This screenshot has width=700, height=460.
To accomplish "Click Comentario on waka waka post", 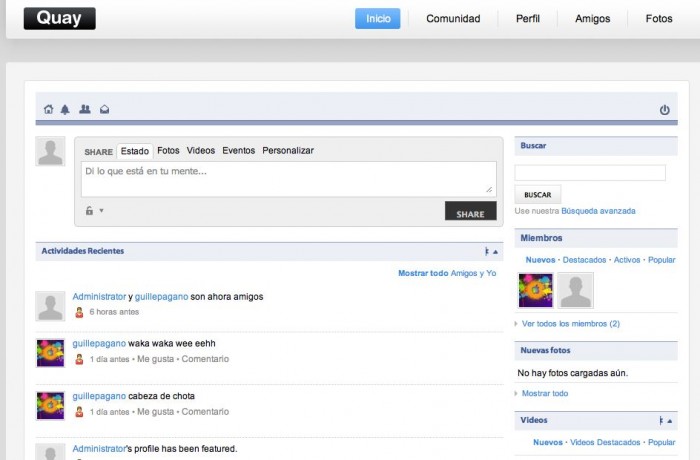I will (x=205, y=359).
